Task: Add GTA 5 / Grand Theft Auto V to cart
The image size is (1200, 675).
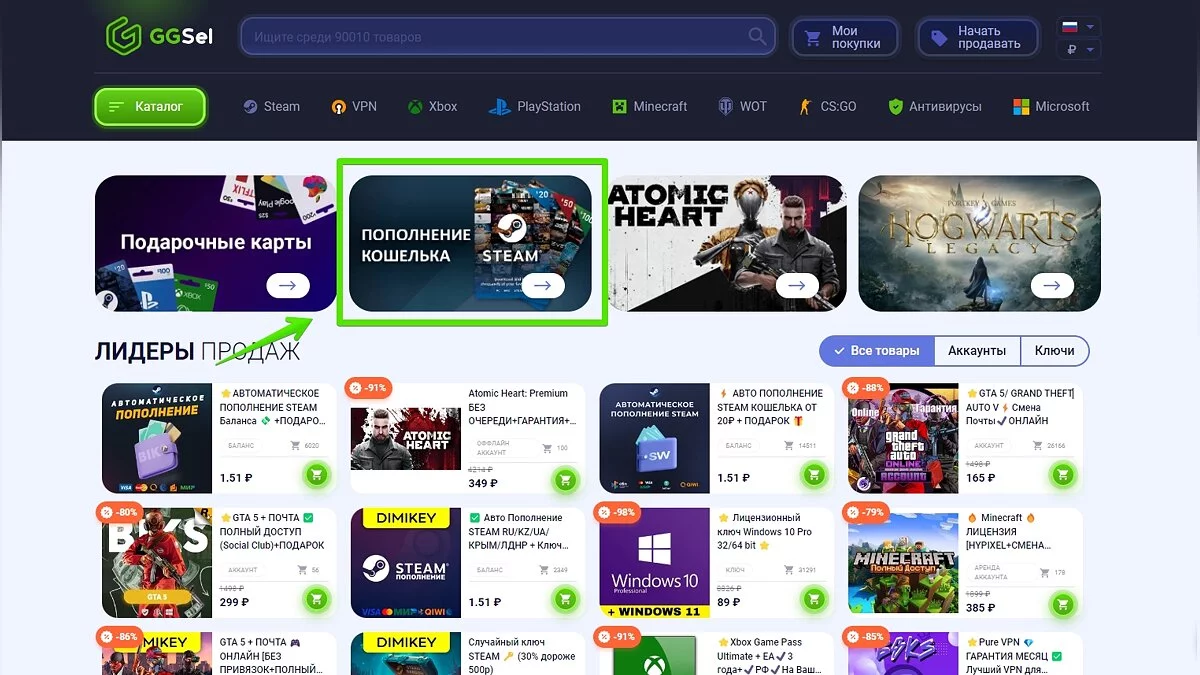Action: 1063,476
